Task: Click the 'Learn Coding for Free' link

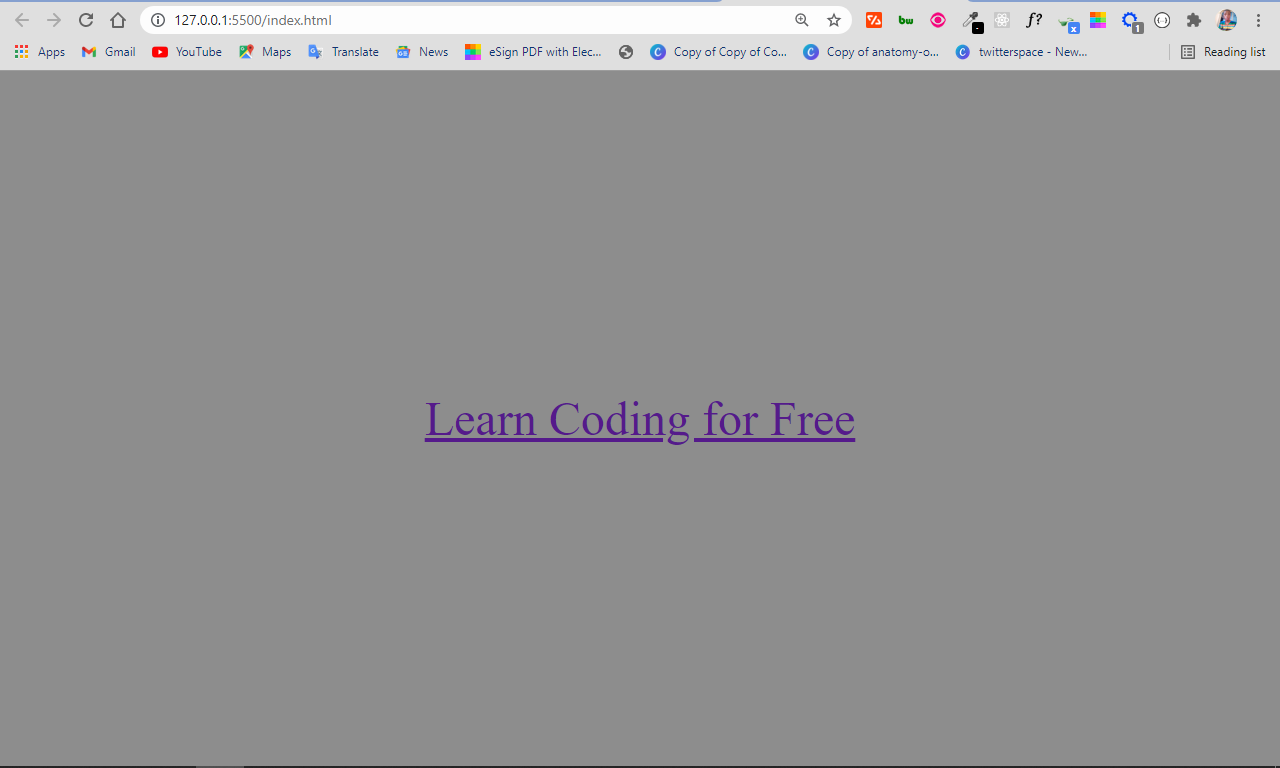Action: click(639, 419)
